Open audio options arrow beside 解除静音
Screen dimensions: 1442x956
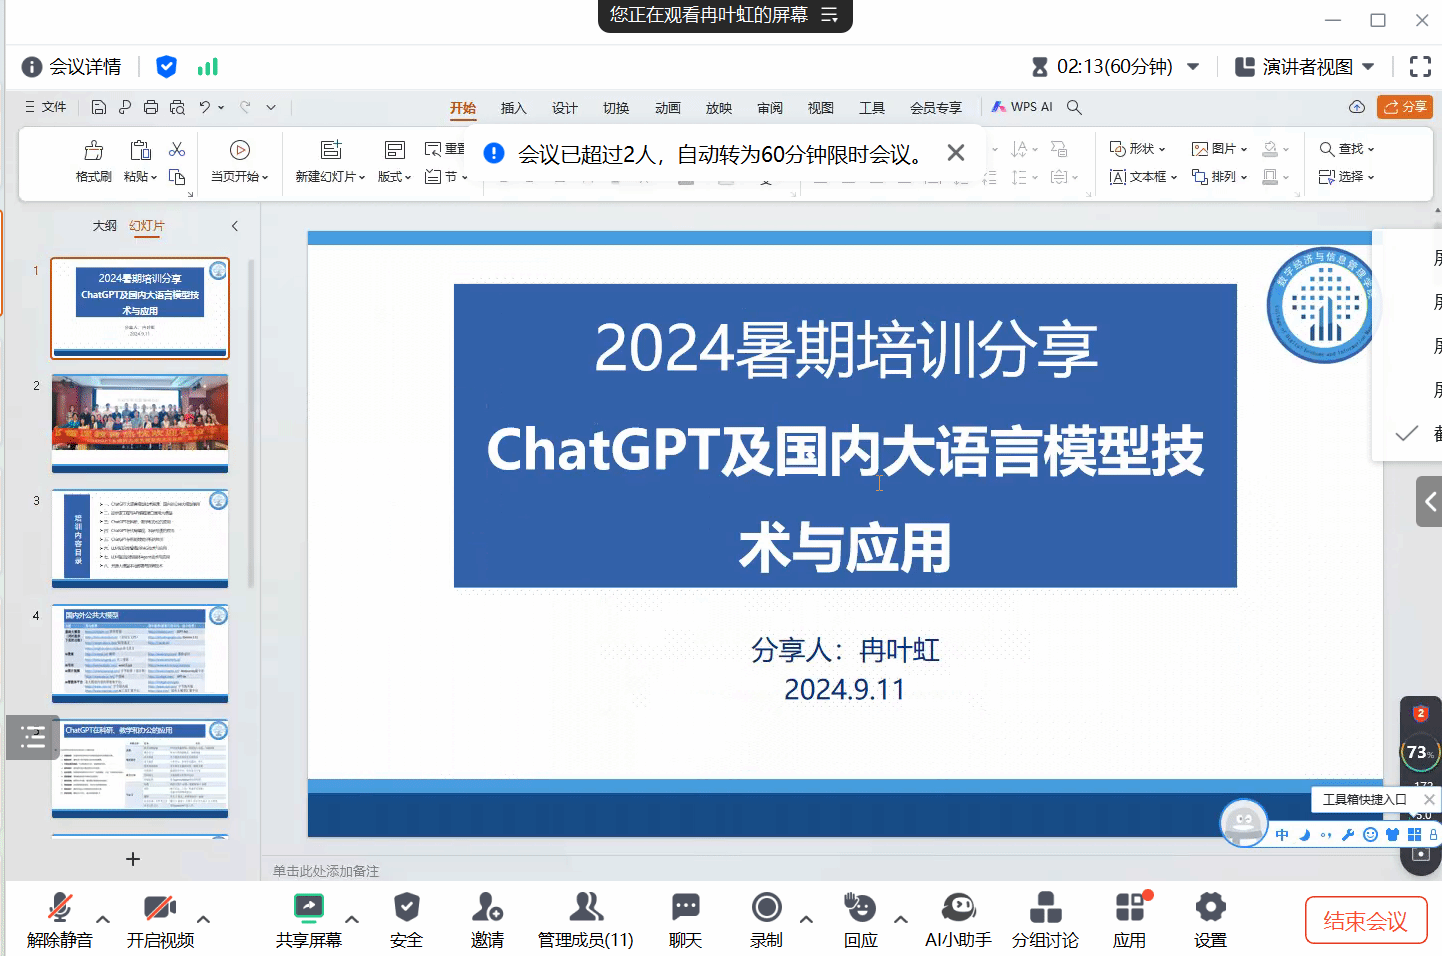pyautogui.click(x=103, y=919)
